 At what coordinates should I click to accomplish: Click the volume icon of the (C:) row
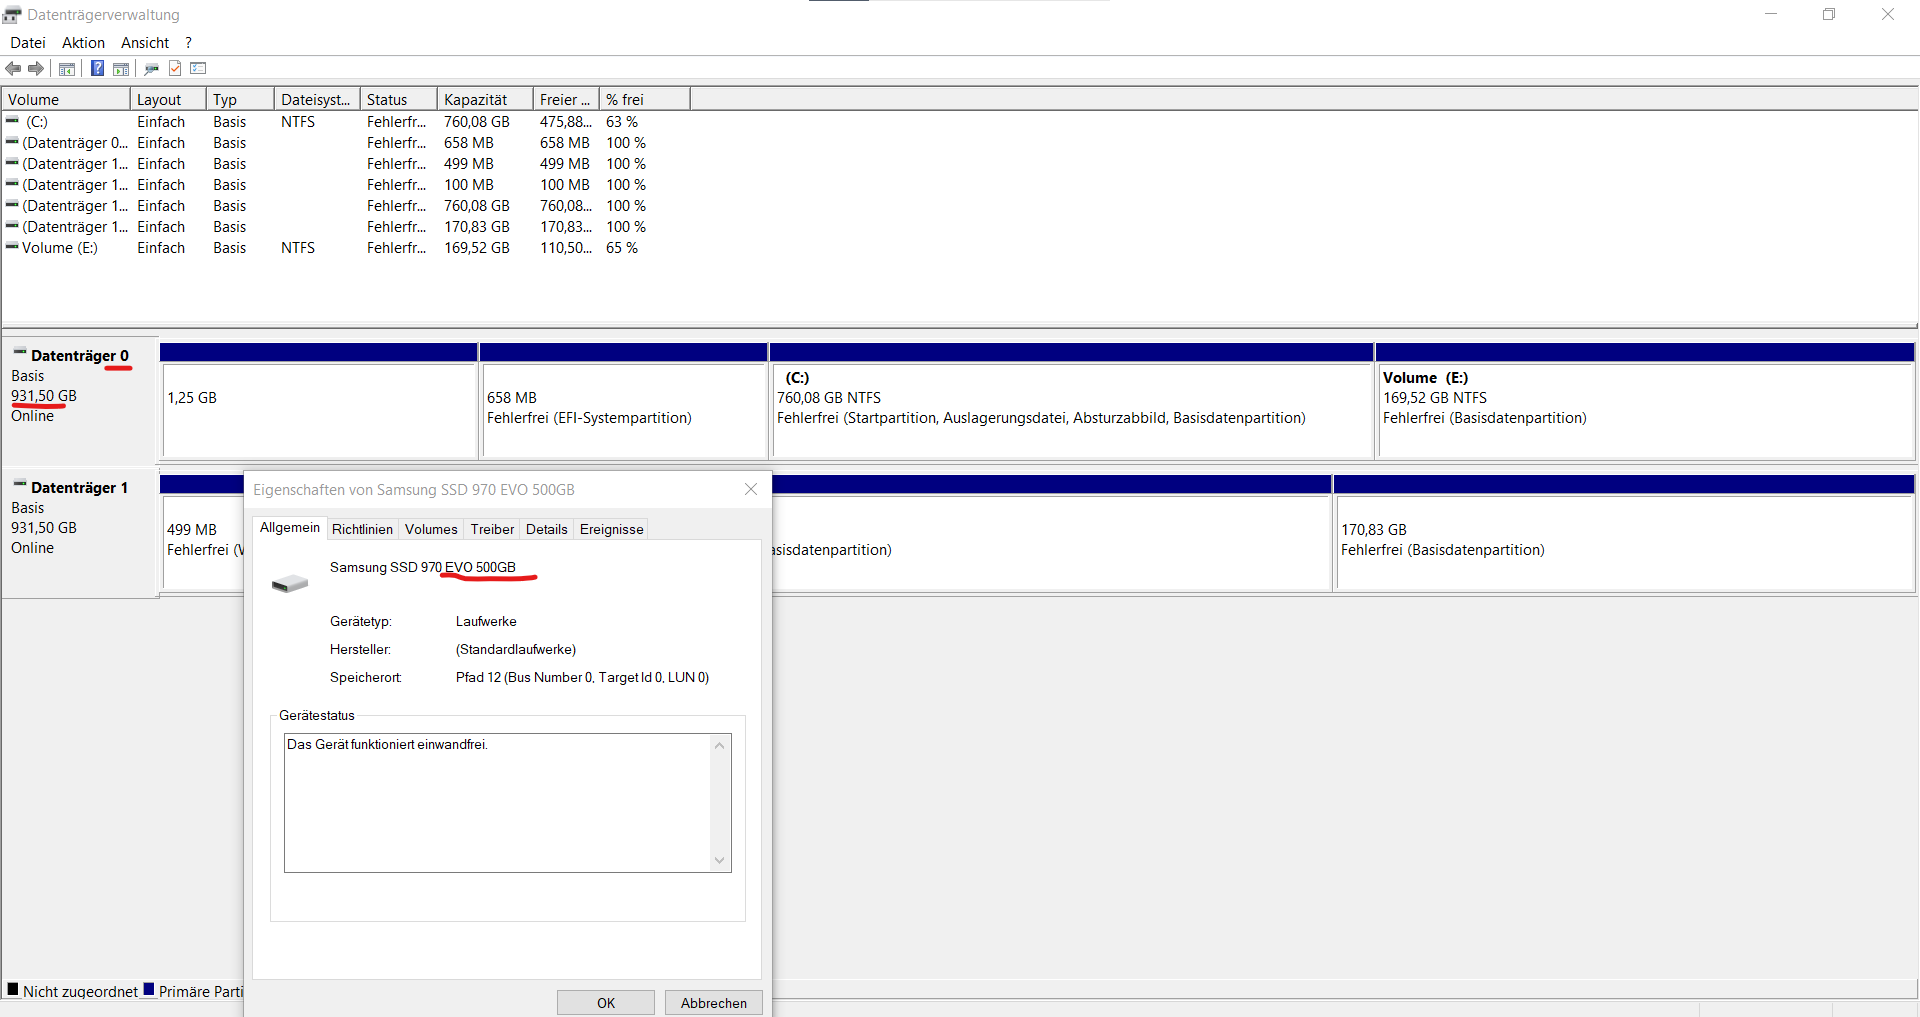tap(12, 121)
